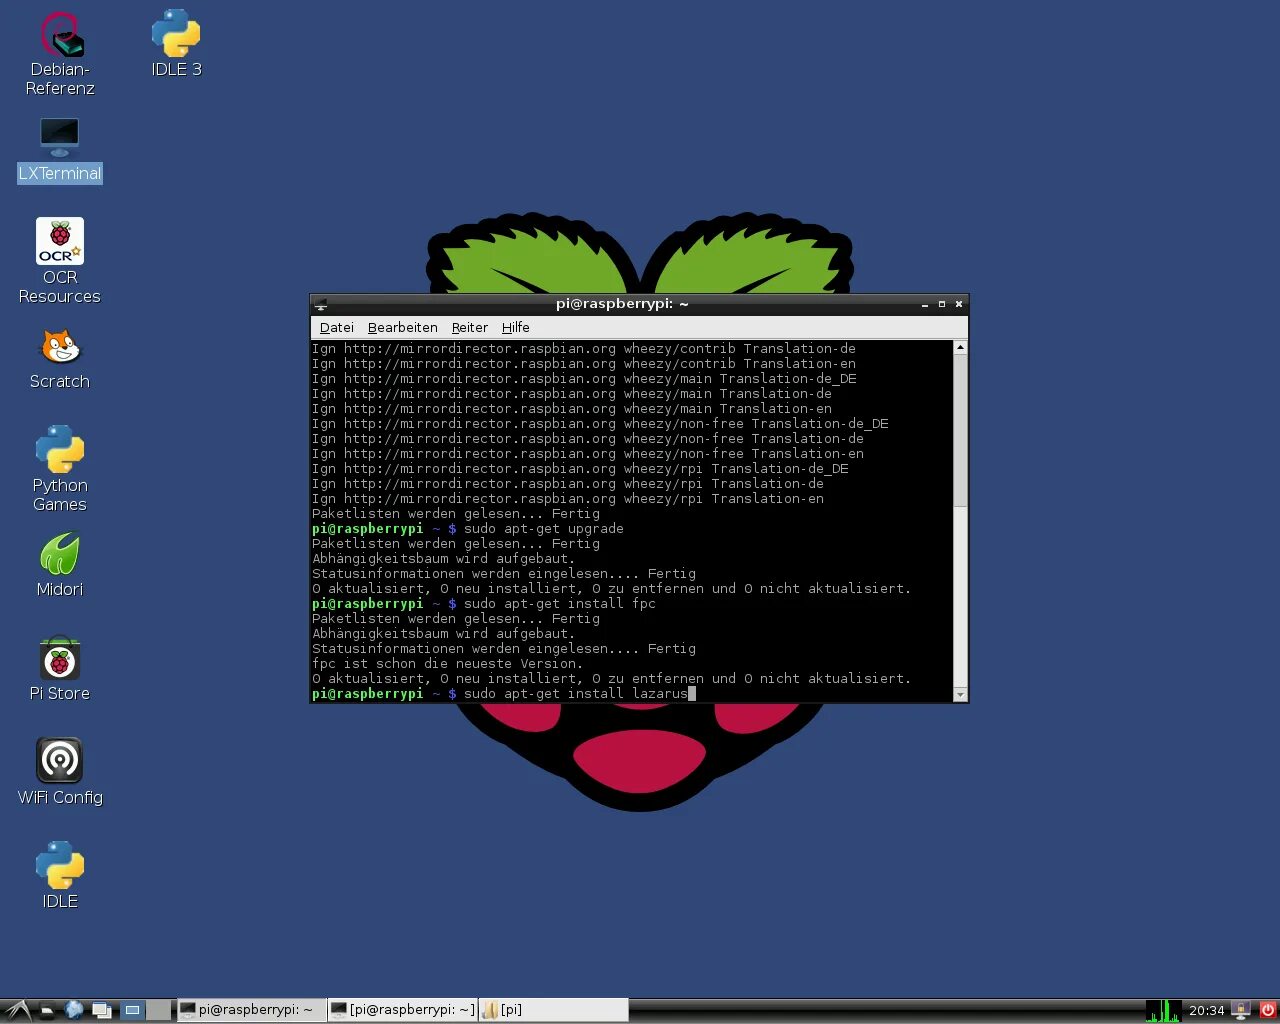Click the CPU usage monitor in the taskbar
This screenshot has height=1024, width=1280.
point(1164,1010)
